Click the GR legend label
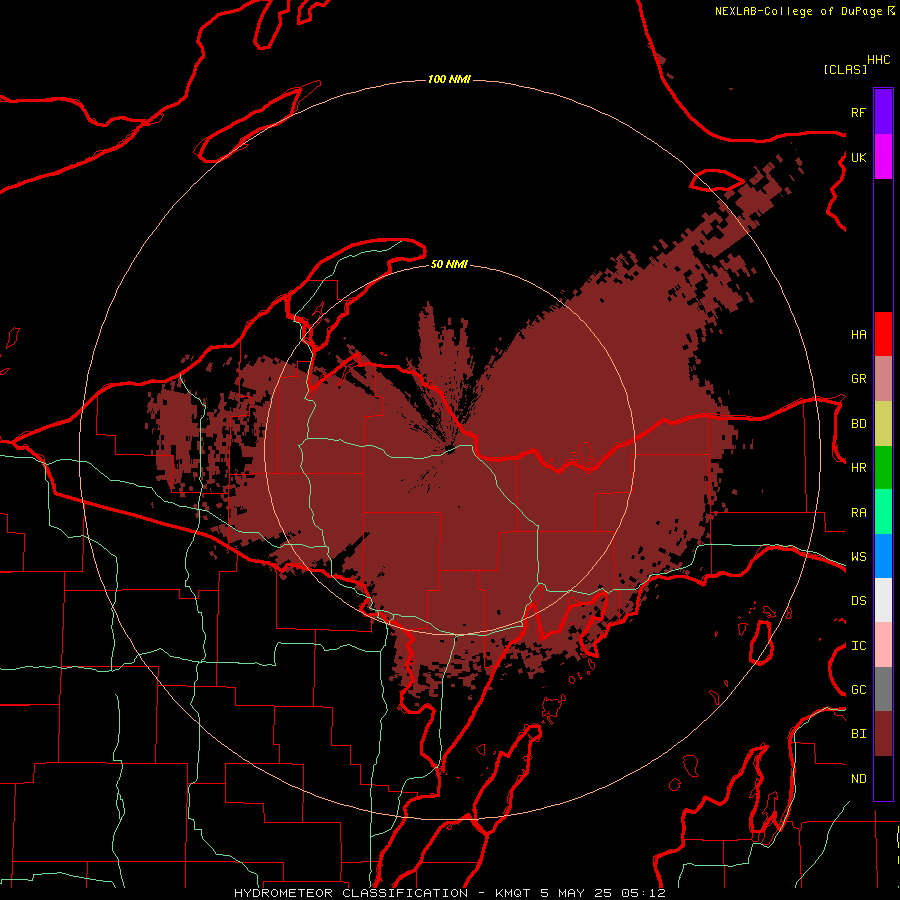The width and height of the screenshot is (900, 900). 859,379
